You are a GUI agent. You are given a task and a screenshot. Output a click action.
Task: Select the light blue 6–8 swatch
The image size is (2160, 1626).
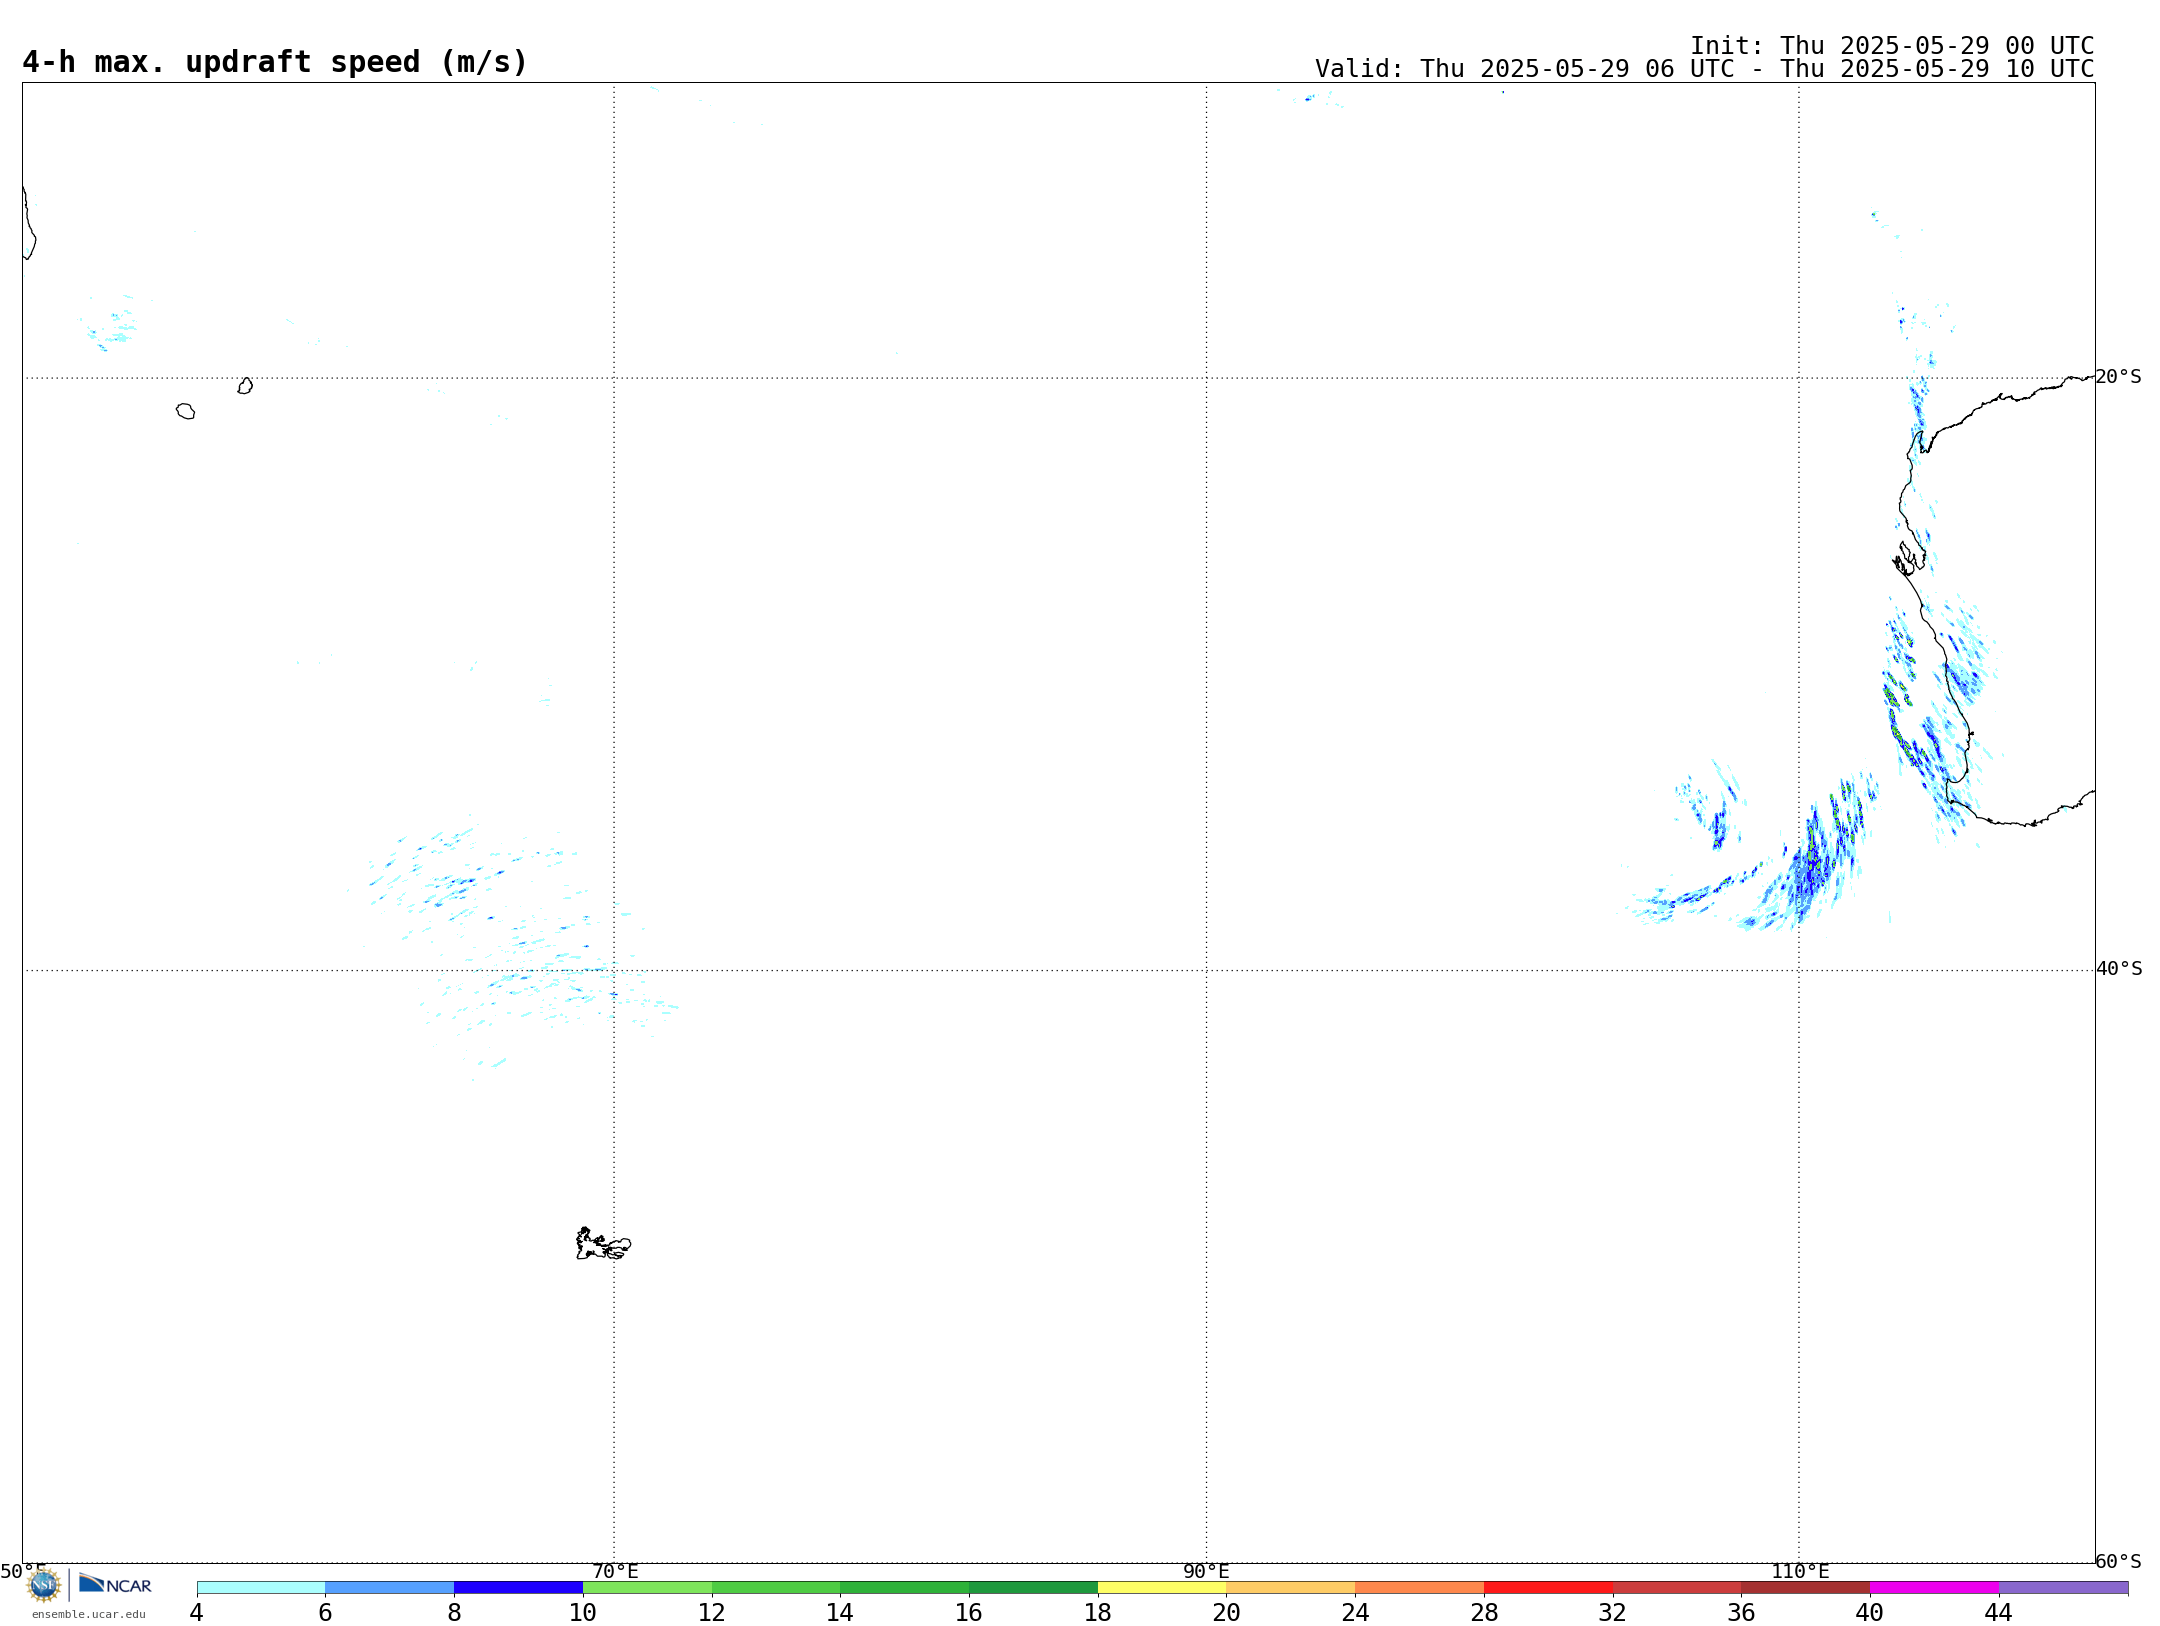tap(390, 1588)
